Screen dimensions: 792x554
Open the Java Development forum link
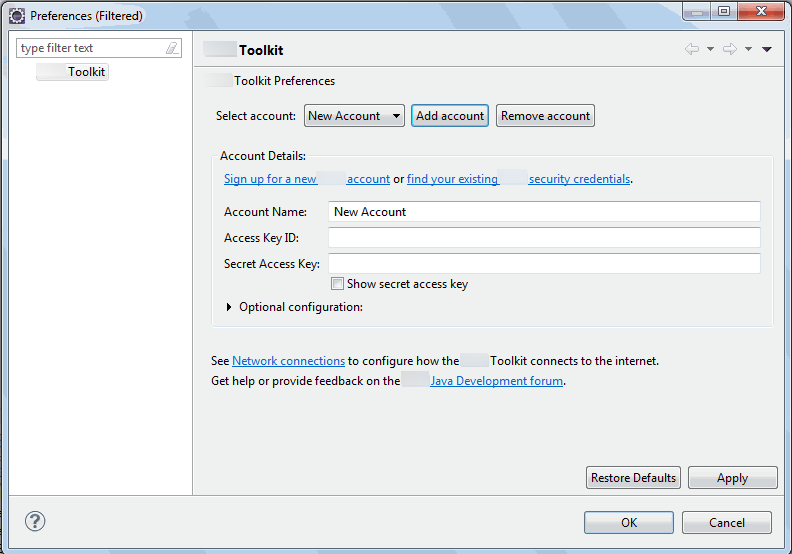[x=496, y=381]
